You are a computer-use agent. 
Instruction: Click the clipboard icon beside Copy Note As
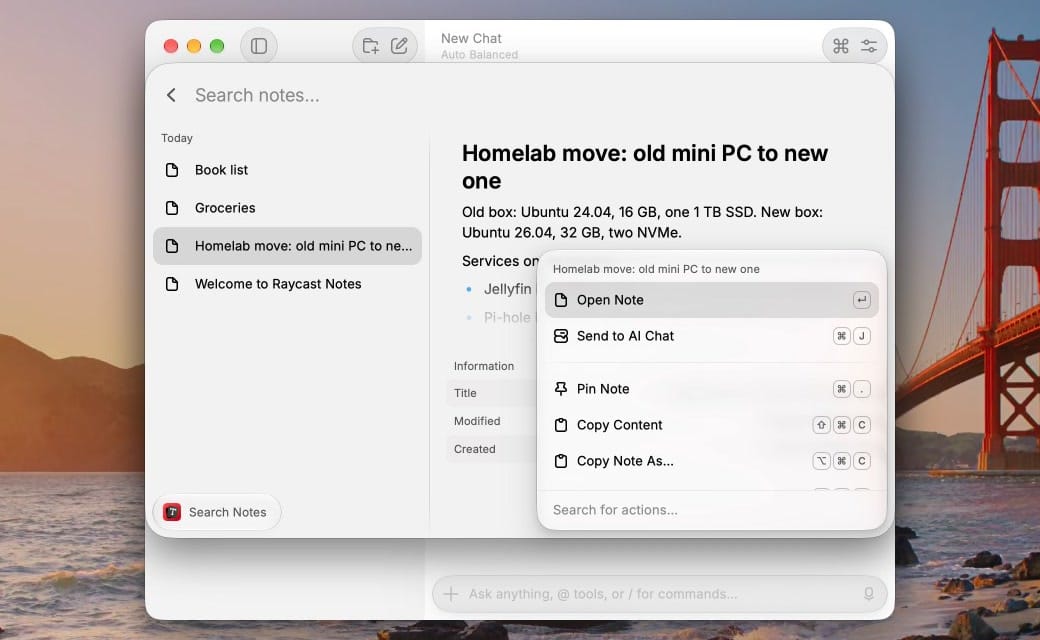coord(560,461)
